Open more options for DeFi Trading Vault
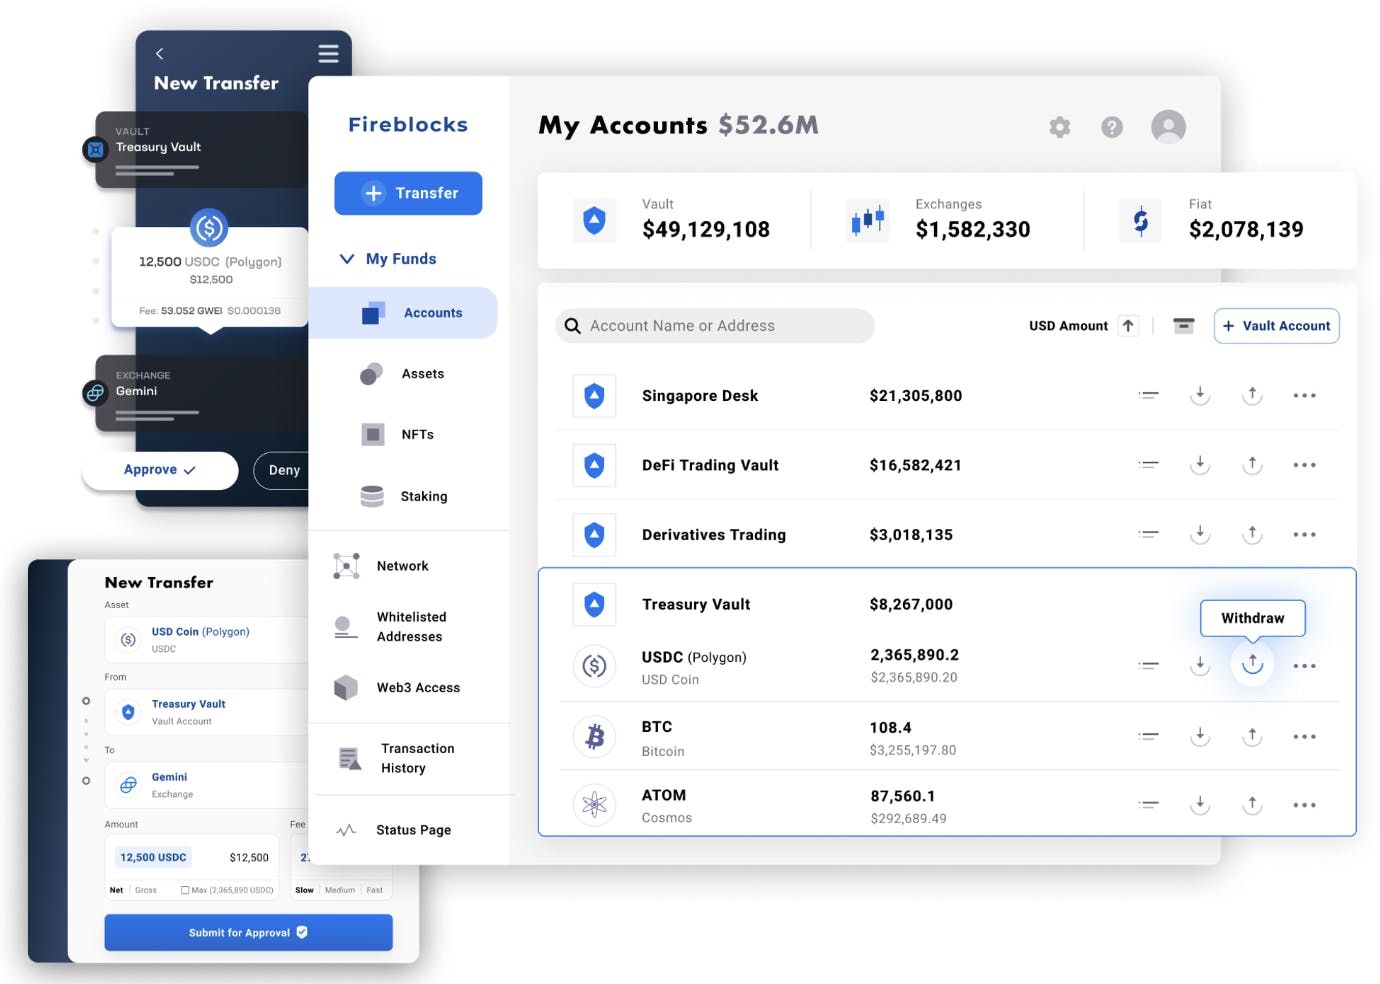The height and width of the screenshot is (984, 1380). click(1304, 465)
